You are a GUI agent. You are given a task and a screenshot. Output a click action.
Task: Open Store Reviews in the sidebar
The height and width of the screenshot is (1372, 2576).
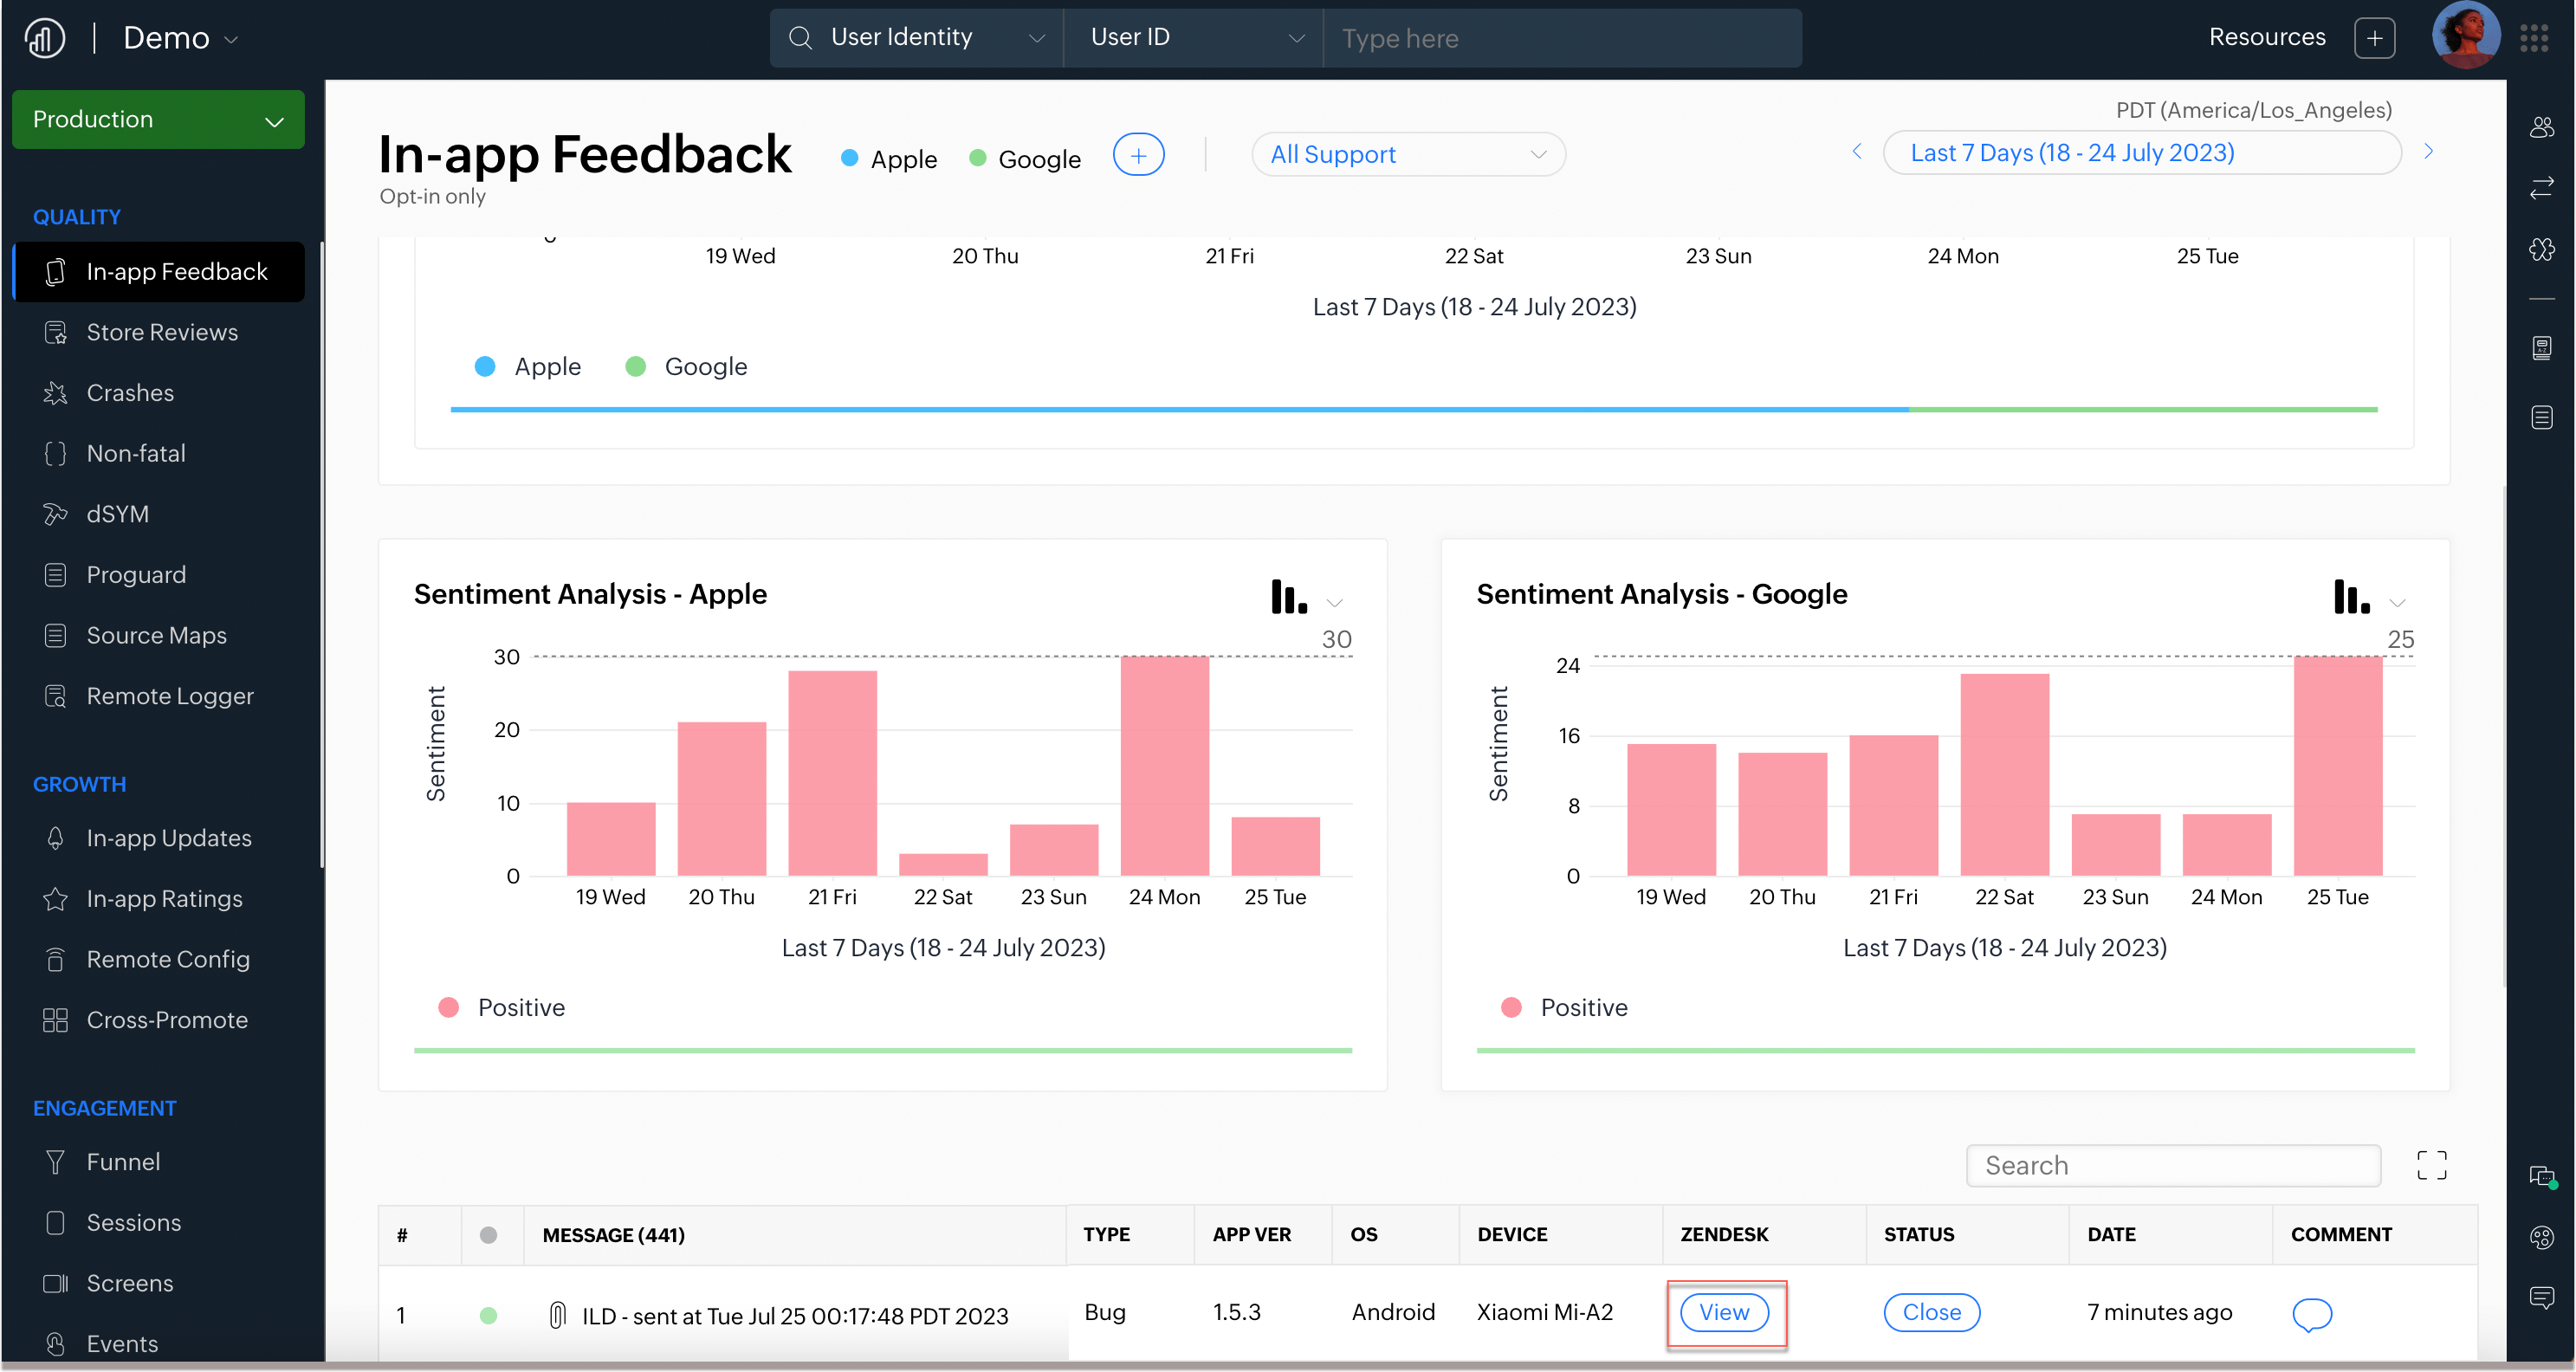[x=162, y=332]
